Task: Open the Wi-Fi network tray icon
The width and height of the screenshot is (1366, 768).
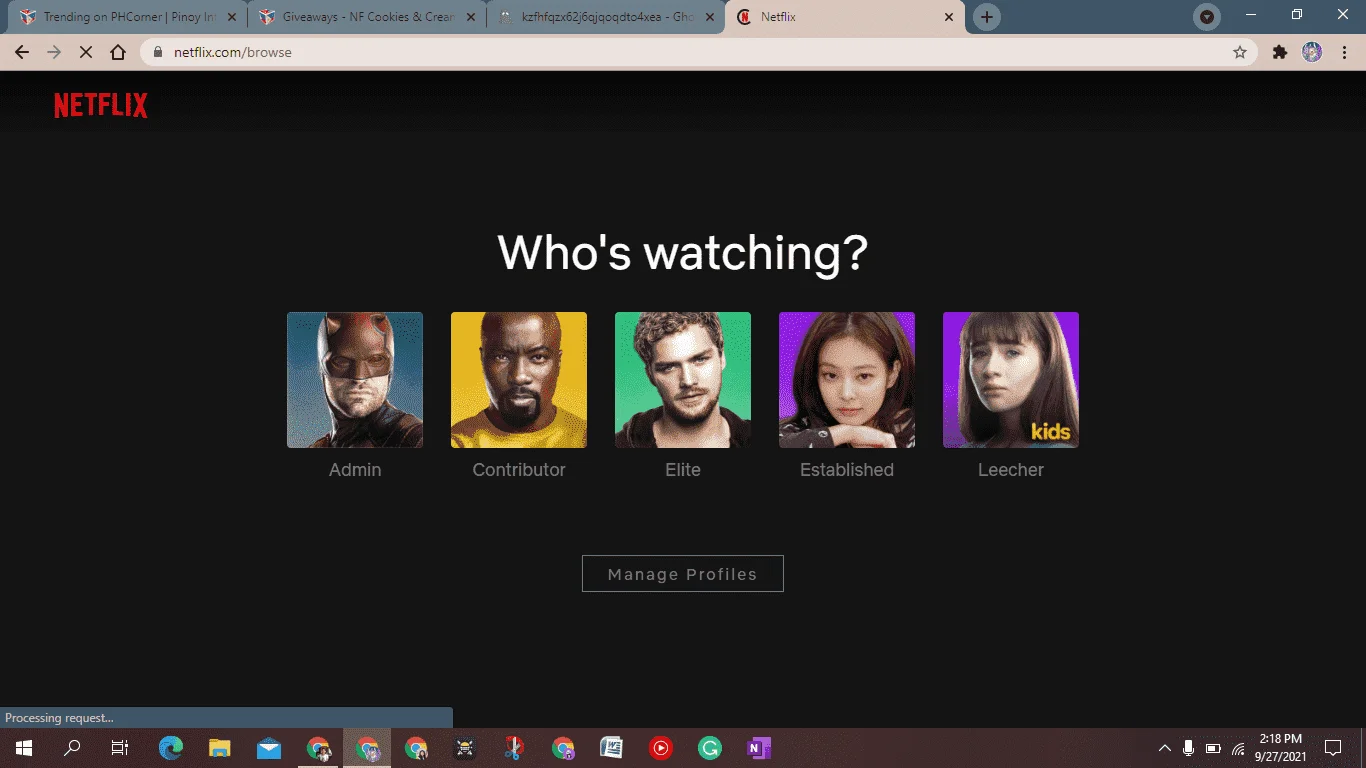Action: [x=1238, y=748]
